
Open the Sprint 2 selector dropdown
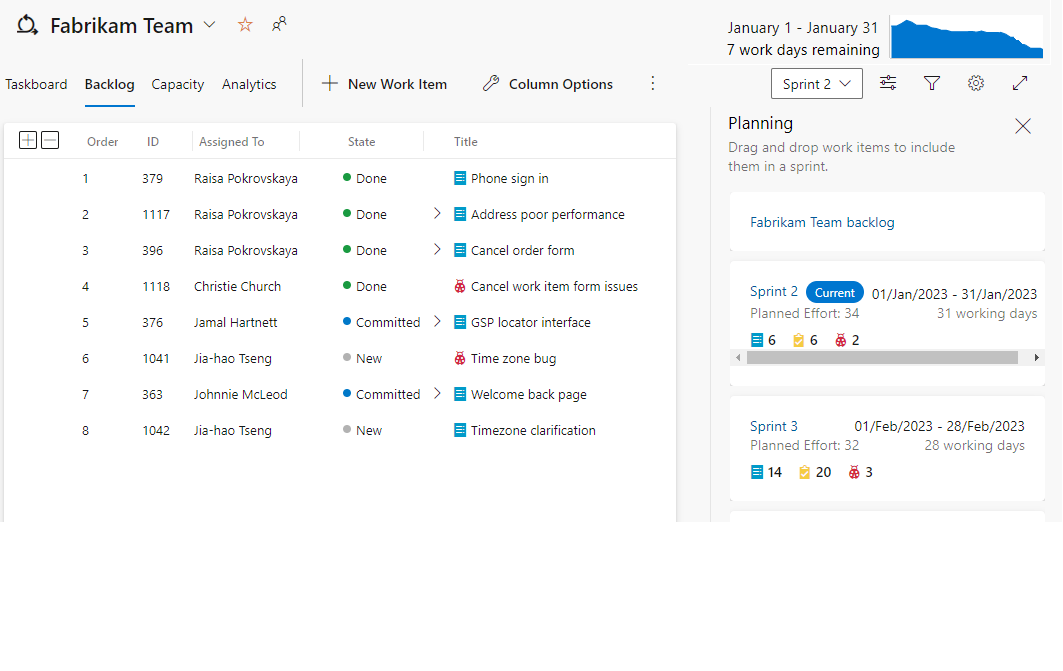pos(817,84)
